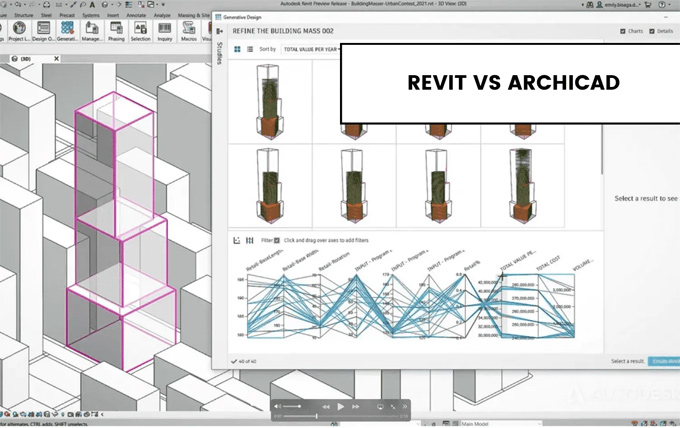Select the third design thumbnail in second row
680x428 pixels.
[438, 186]
